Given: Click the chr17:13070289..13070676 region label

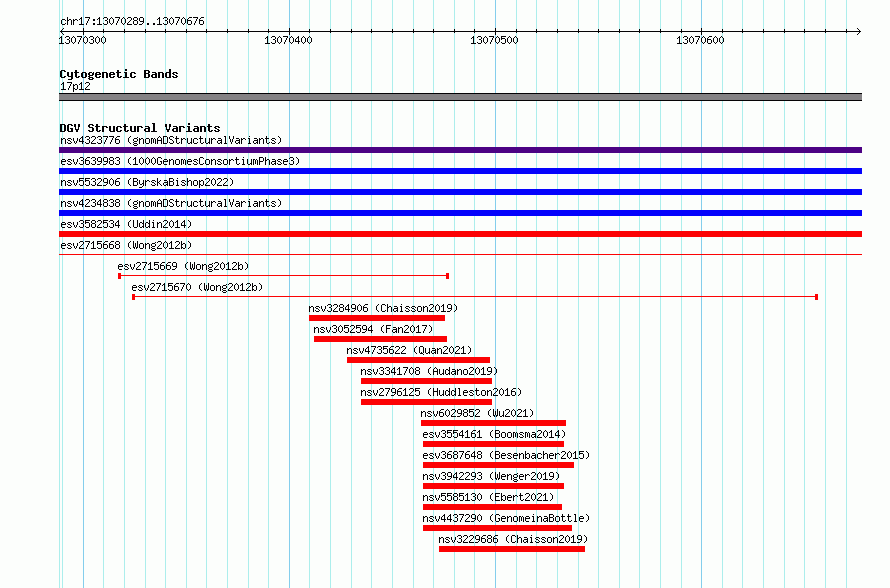Looking at the screenshot, I should click(132, 21).
